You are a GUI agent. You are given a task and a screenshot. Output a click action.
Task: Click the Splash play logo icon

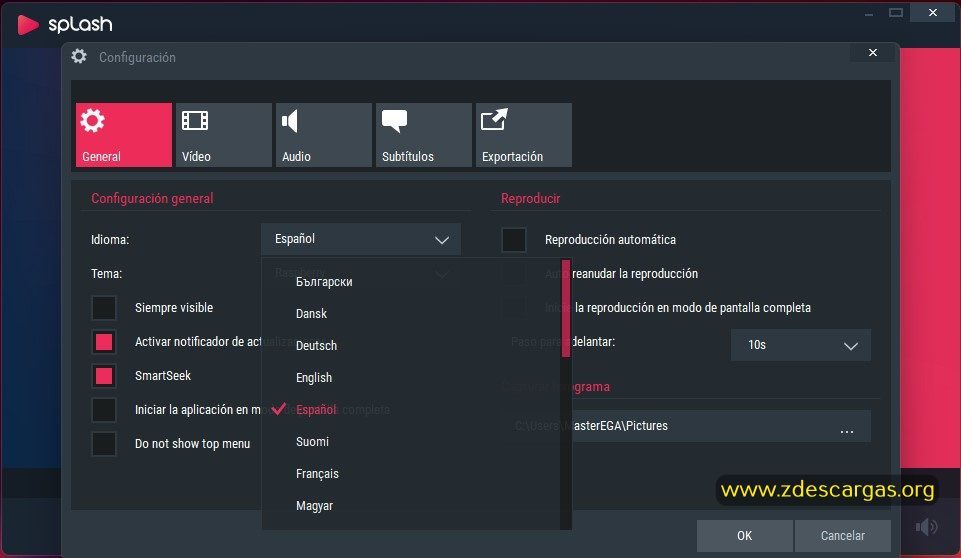click(x=28, y=25)
